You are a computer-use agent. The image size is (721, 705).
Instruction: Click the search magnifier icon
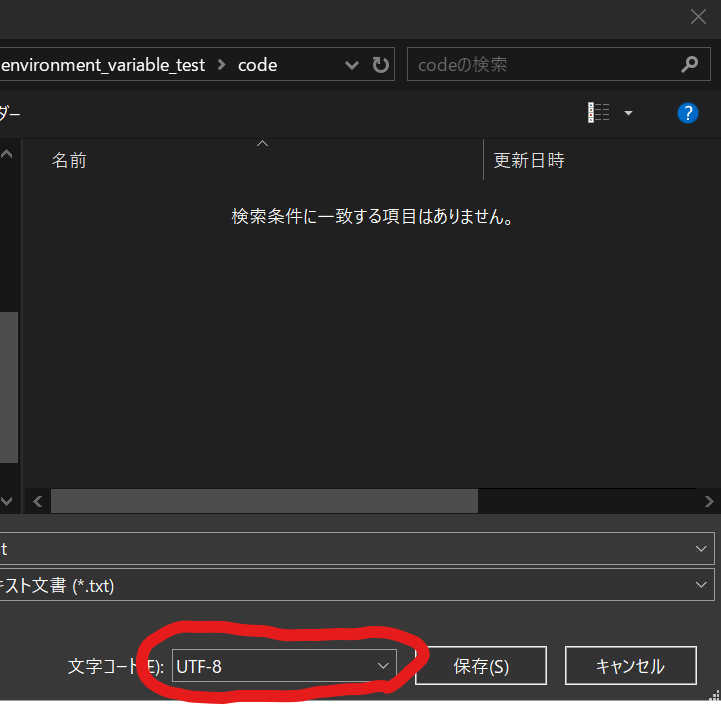(x=689, y=64)
